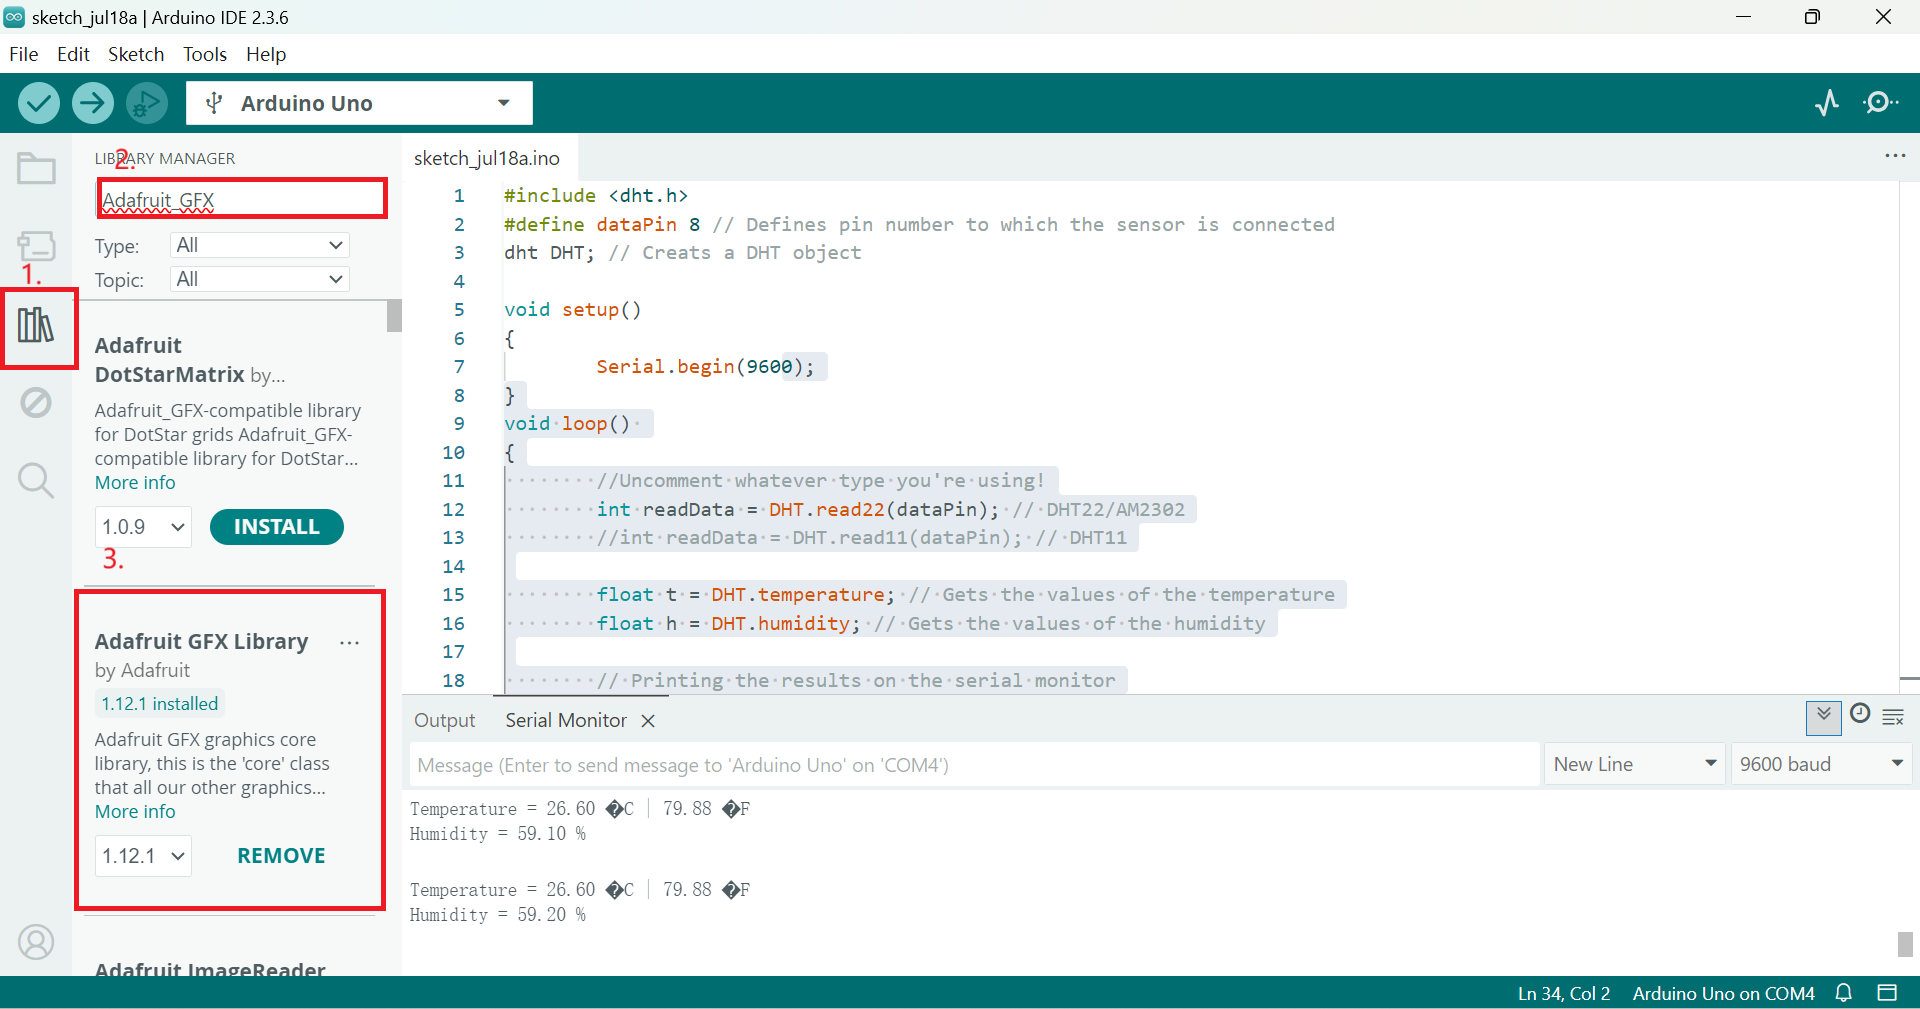Open the Serial Plotter icon

(x=1827, y=103)
